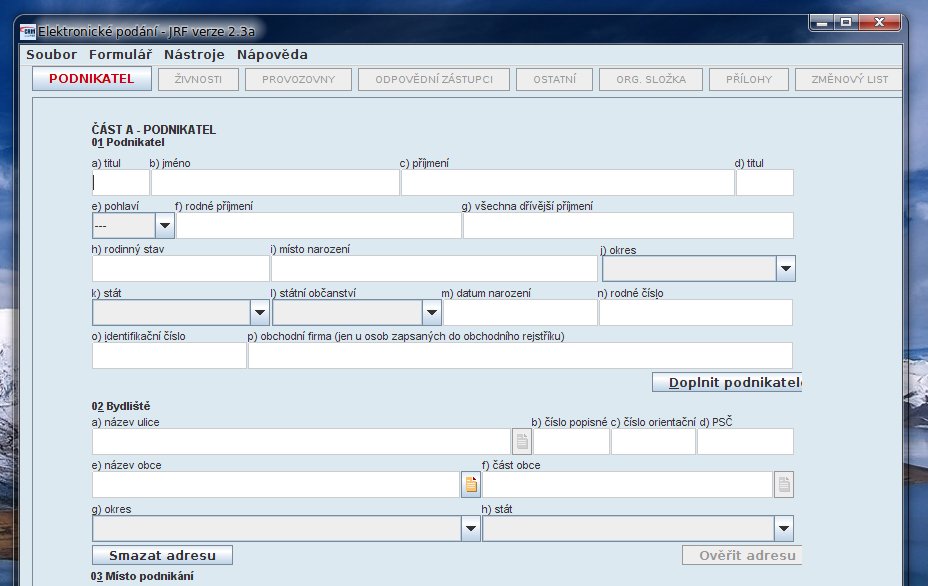Open the Nástroje menu
The image size is (928, 586).
[195, 55]
